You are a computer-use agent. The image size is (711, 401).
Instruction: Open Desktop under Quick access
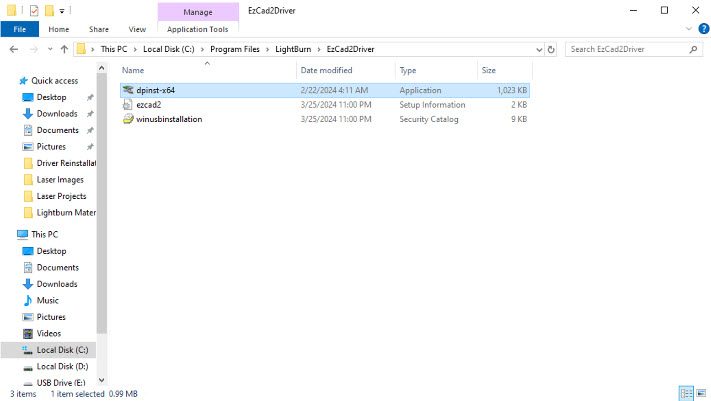(x=51, y=97)
